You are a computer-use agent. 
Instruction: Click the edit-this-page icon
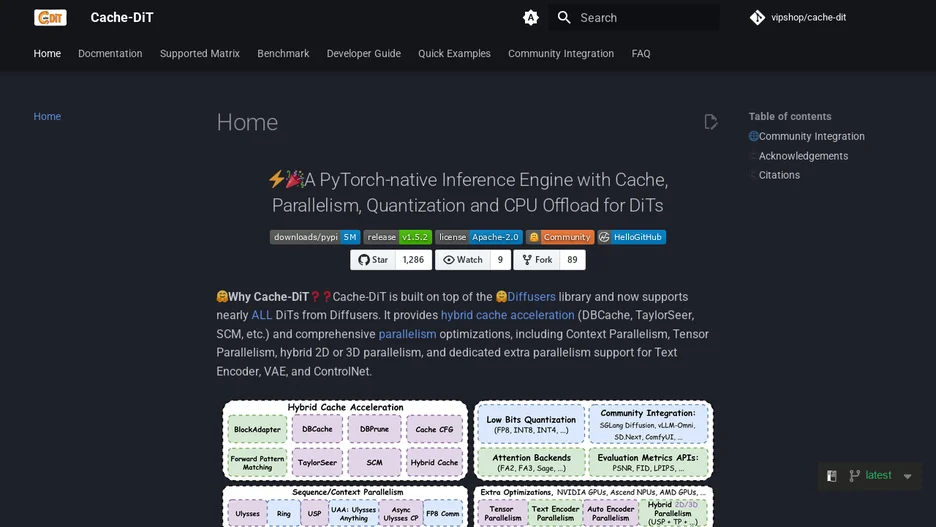click(x=710, y=122)
